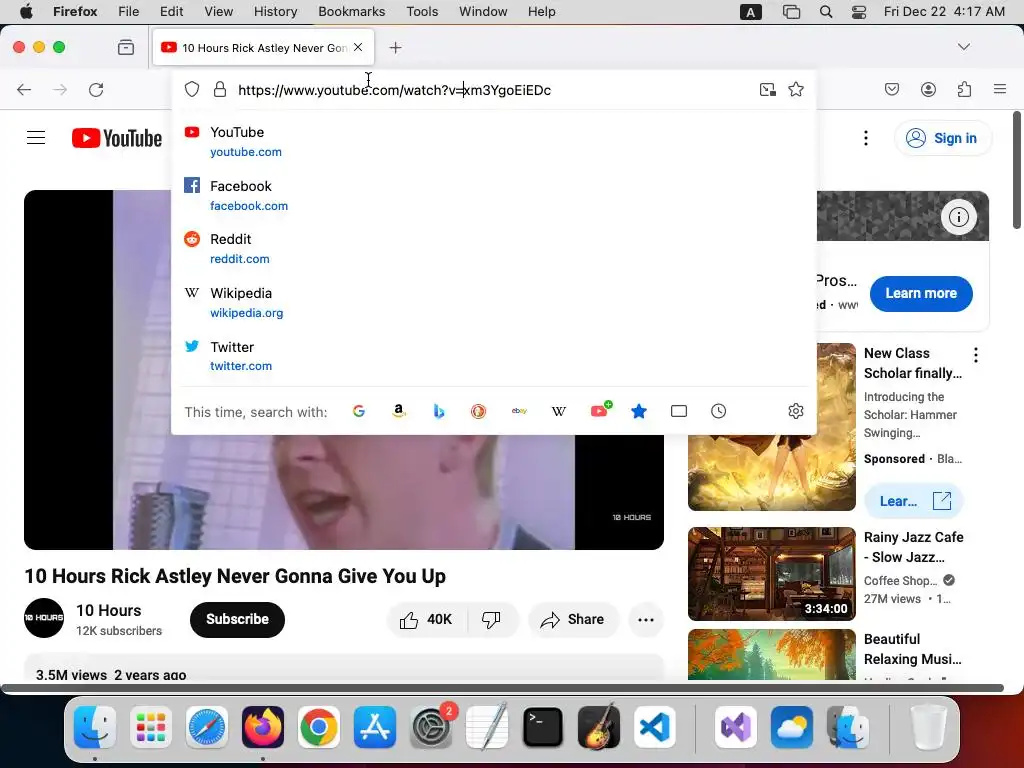Open the Firefox application hamburger menu
This screenshot has width=1024, height=768.
point(999,89)
